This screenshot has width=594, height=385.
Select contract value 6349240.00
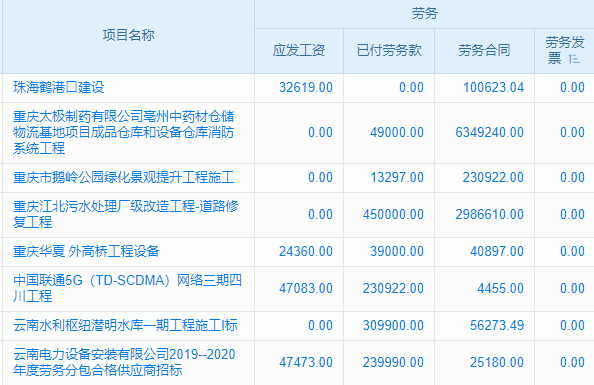pyautogui.click(x=489, y=132)
